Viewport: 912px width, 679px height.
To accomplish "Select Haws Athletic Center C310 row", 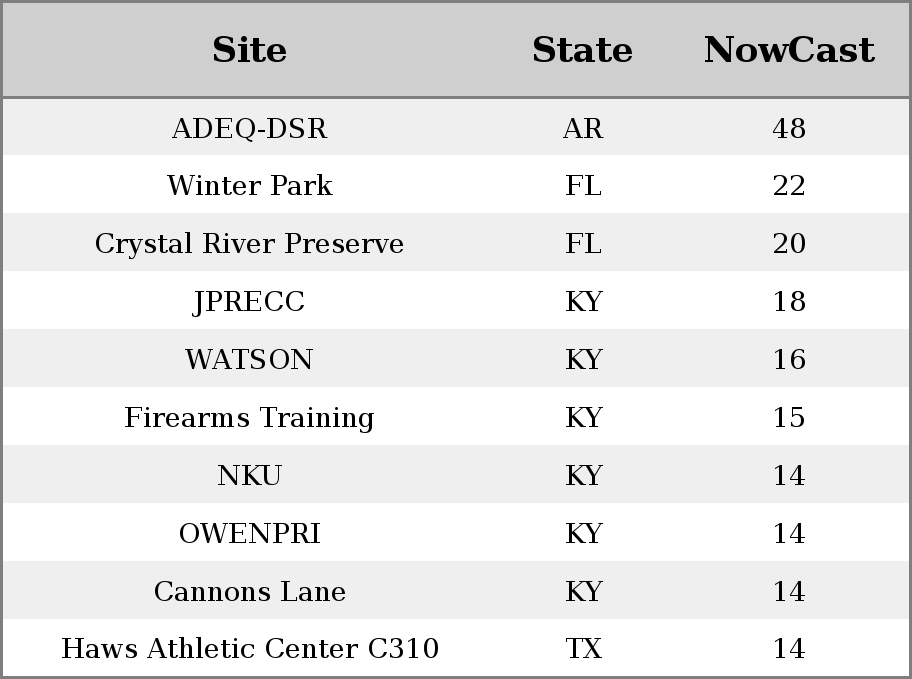I will pos(456,648).
